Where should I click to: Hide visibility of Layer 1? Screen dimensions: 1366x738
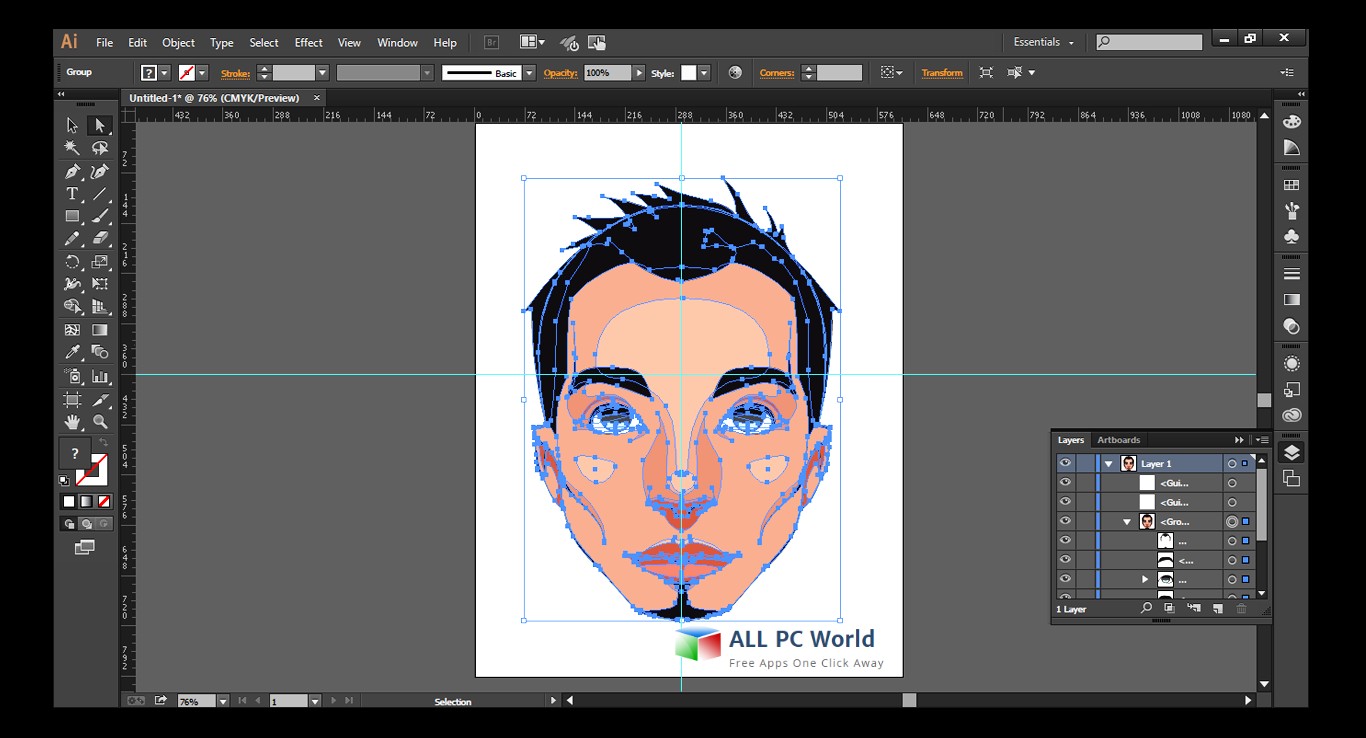click(x=1066, y=463)
